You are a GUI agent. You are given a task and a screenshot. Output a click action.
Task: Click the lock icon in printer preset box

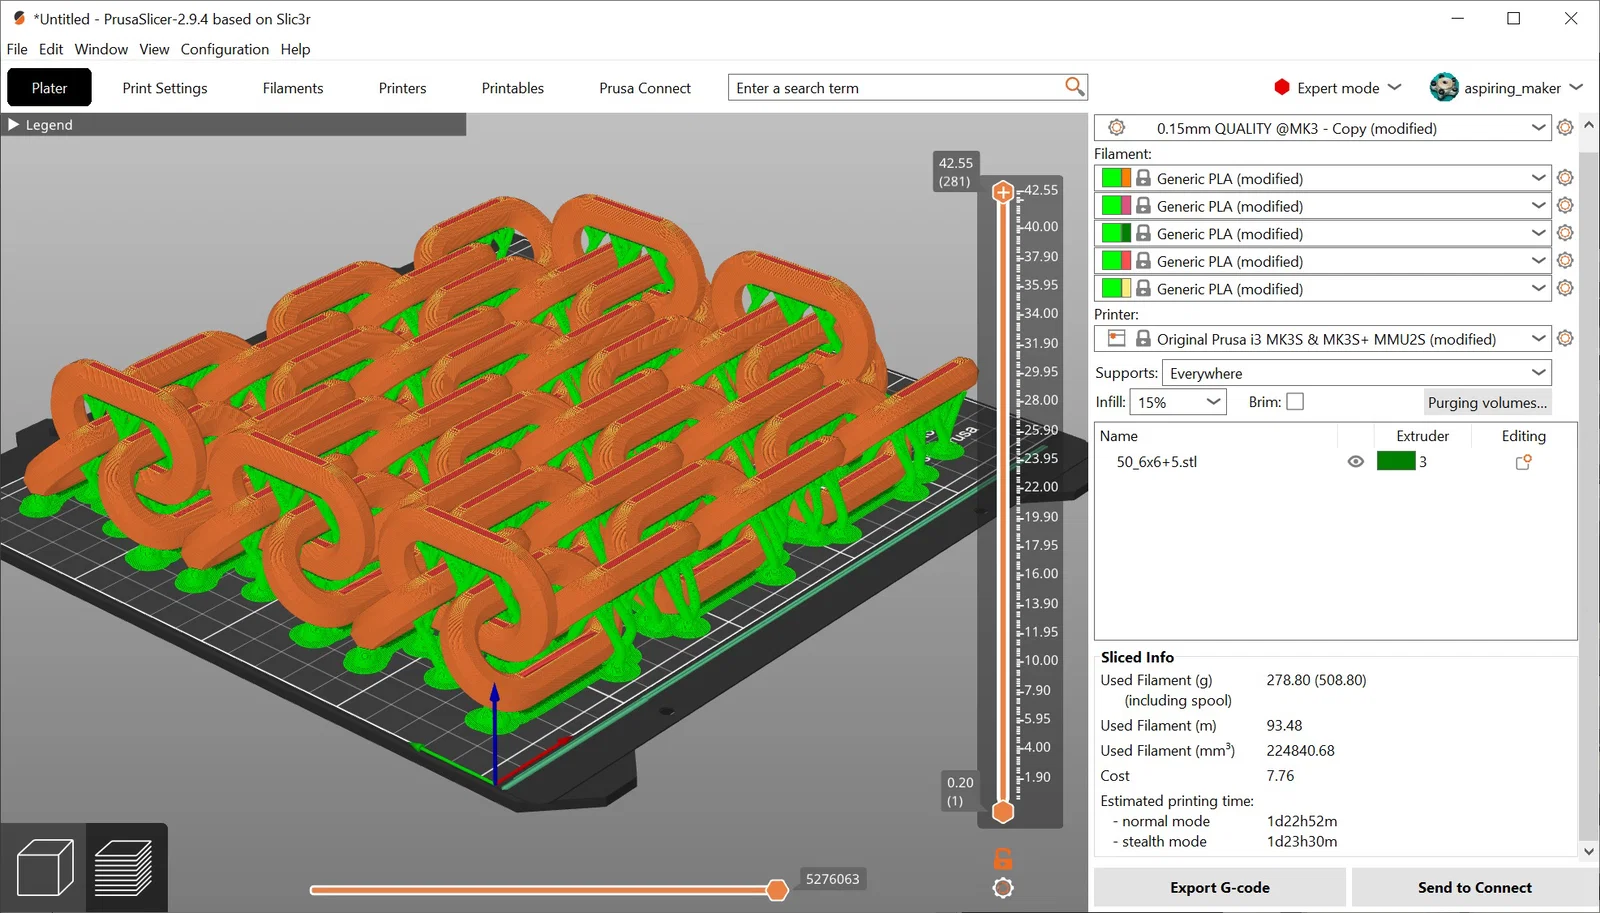[x=1143, y=339]
